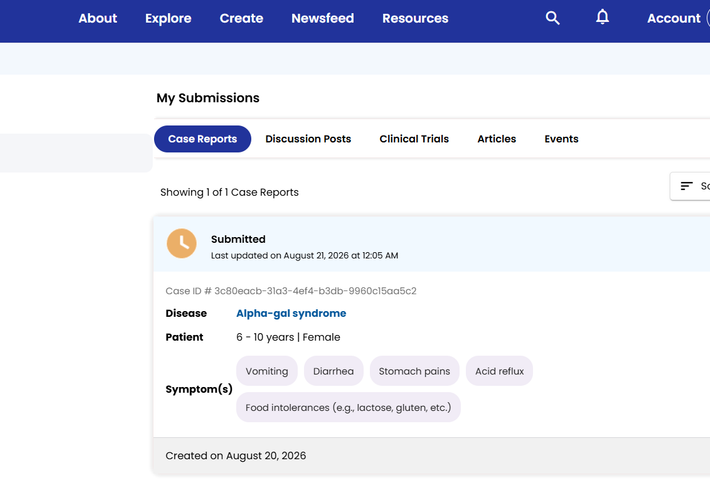Click the Vomiting symptom tag

(x=267, y=371)
